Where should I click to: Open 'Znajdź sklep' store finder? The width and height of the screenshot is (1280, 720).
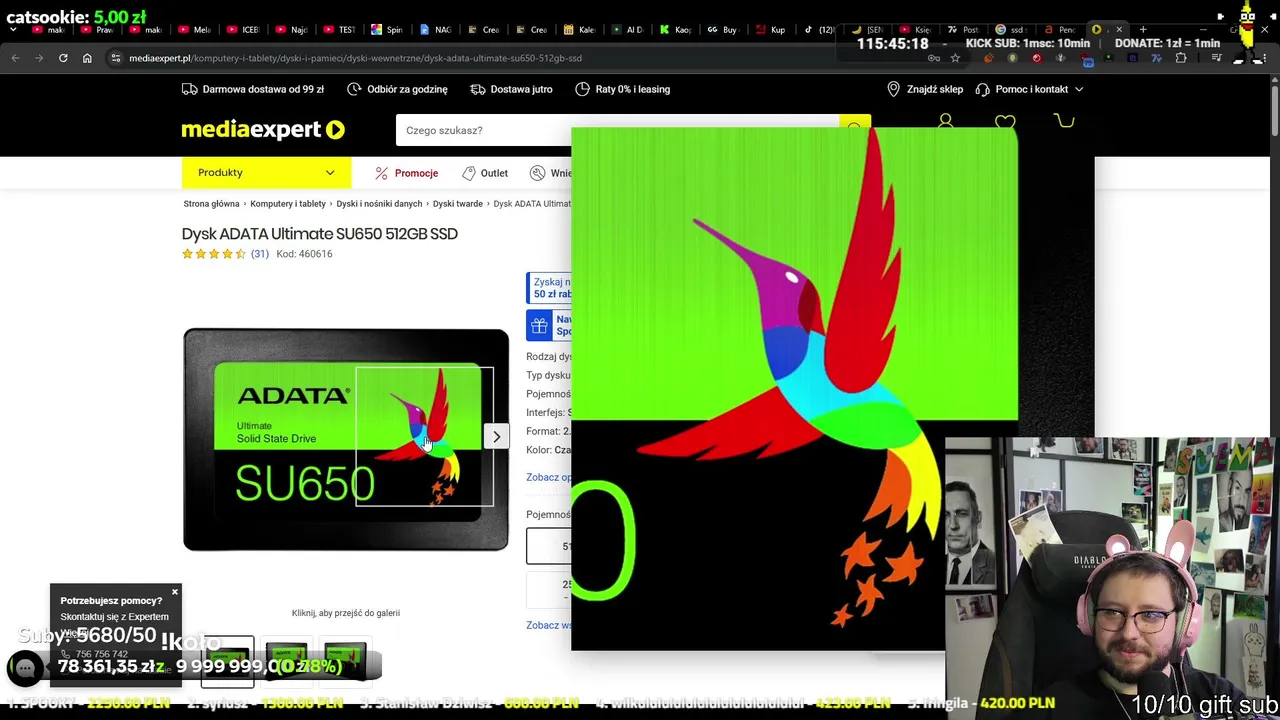pos(925,89)
